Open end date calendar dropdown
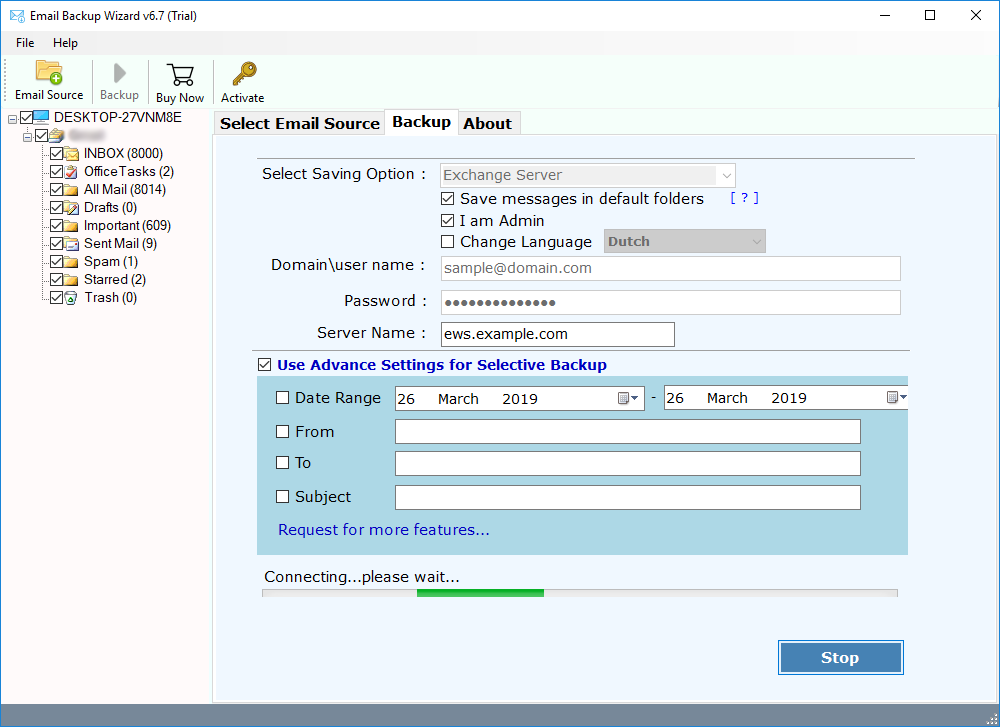Viewport: 1000px width, 727px height. [897, 397]
